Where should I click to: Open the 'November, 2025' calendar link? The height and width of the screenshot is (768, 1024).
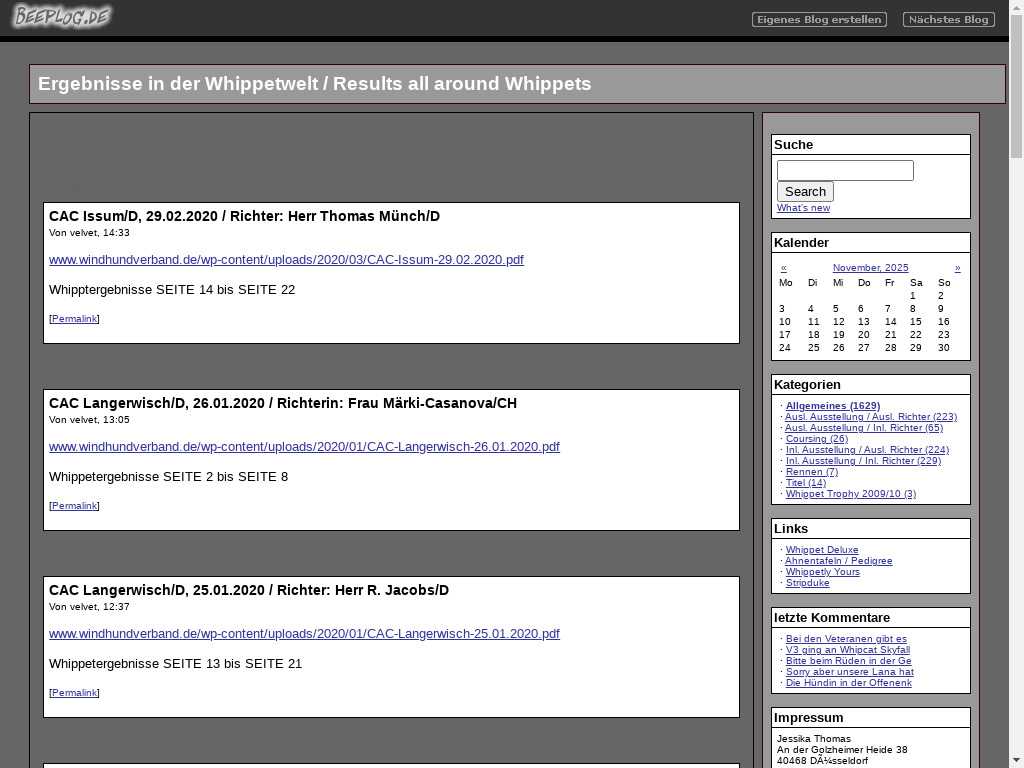click(870, 268)
